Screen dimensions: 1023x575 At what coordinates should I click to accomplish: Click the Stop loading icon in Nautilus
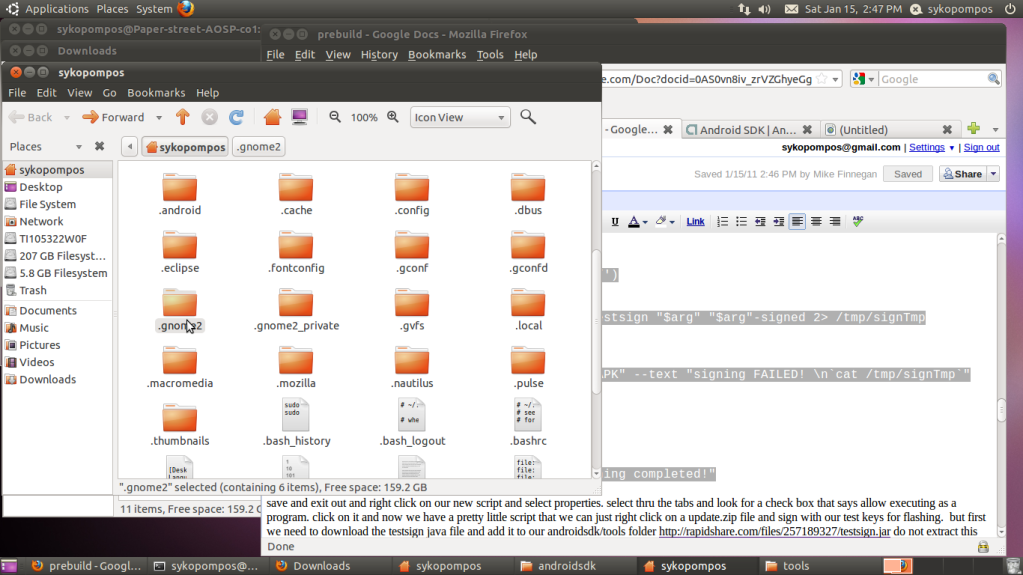coord(209,117)
